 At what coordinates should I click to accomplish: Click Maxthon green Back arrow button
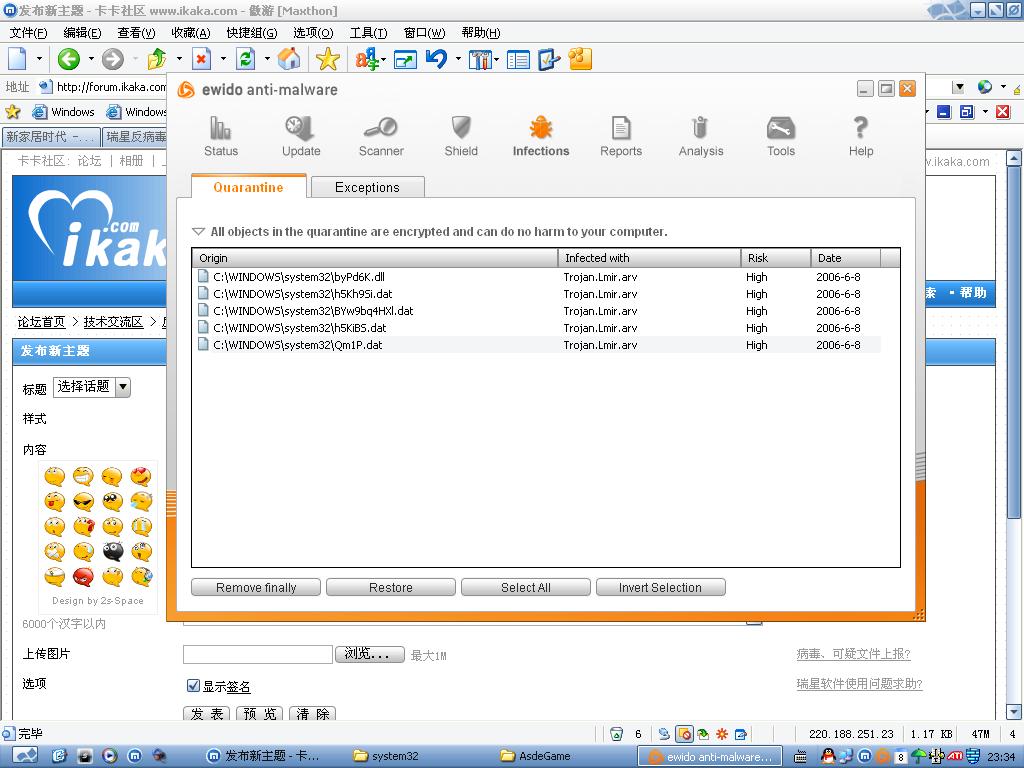coord(69,59)
